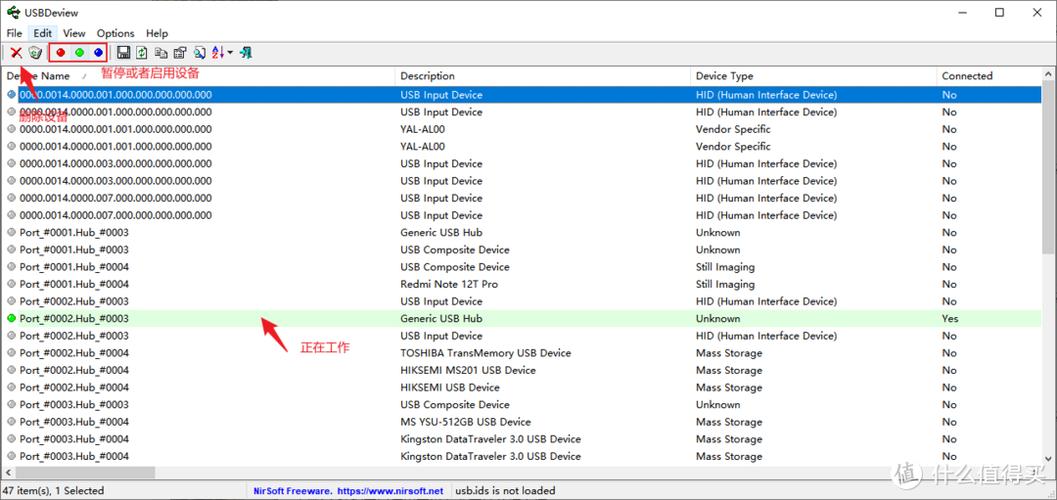The height and width of the screenshot is (500, 1057).
Task: Click the blue Disable and Enable button
Action: coord(98,53)
